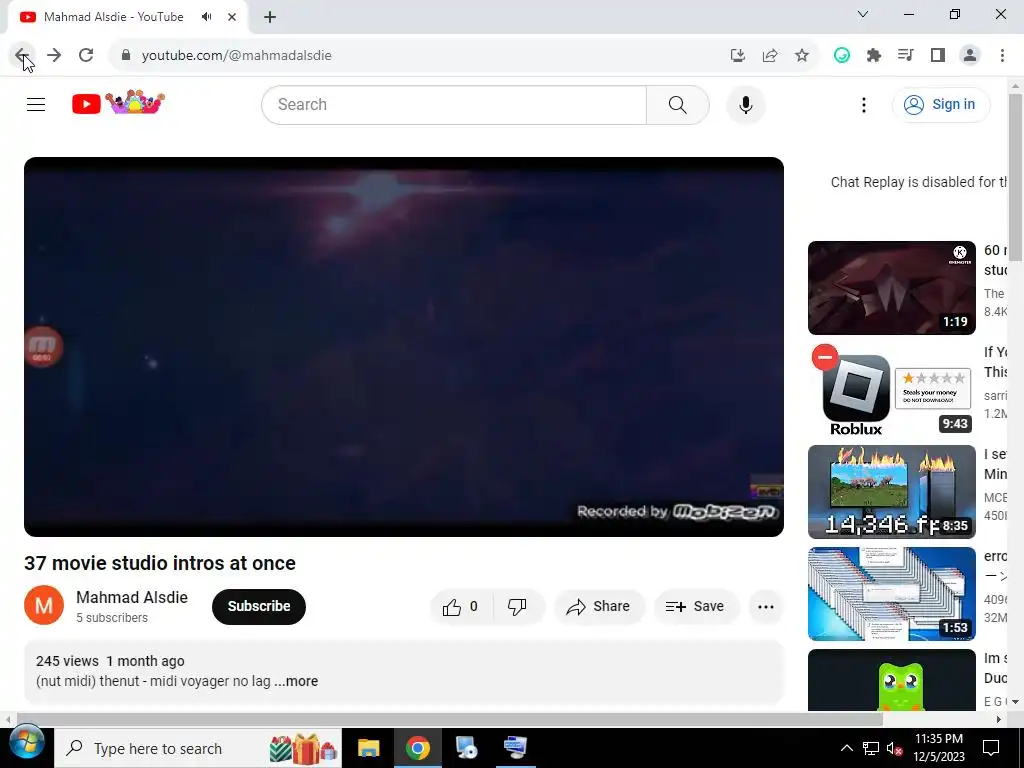Screen dimensions: 1024x768
Task: Open the Duolingo owl video thumbnail
Action: pos(891,680)
